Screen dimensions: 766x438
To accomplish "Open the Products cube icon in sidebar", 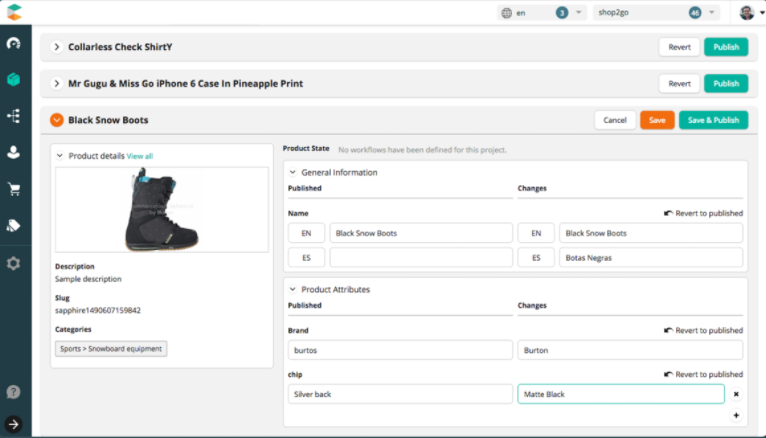I will [14, 79].
